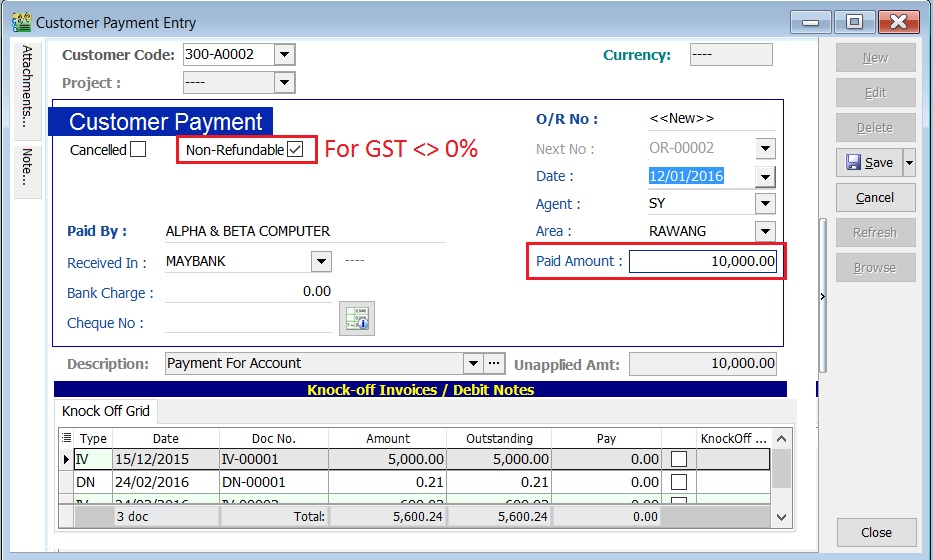
Task: Click the splitter arrow beside the form
Action: [x=822, y=296]
